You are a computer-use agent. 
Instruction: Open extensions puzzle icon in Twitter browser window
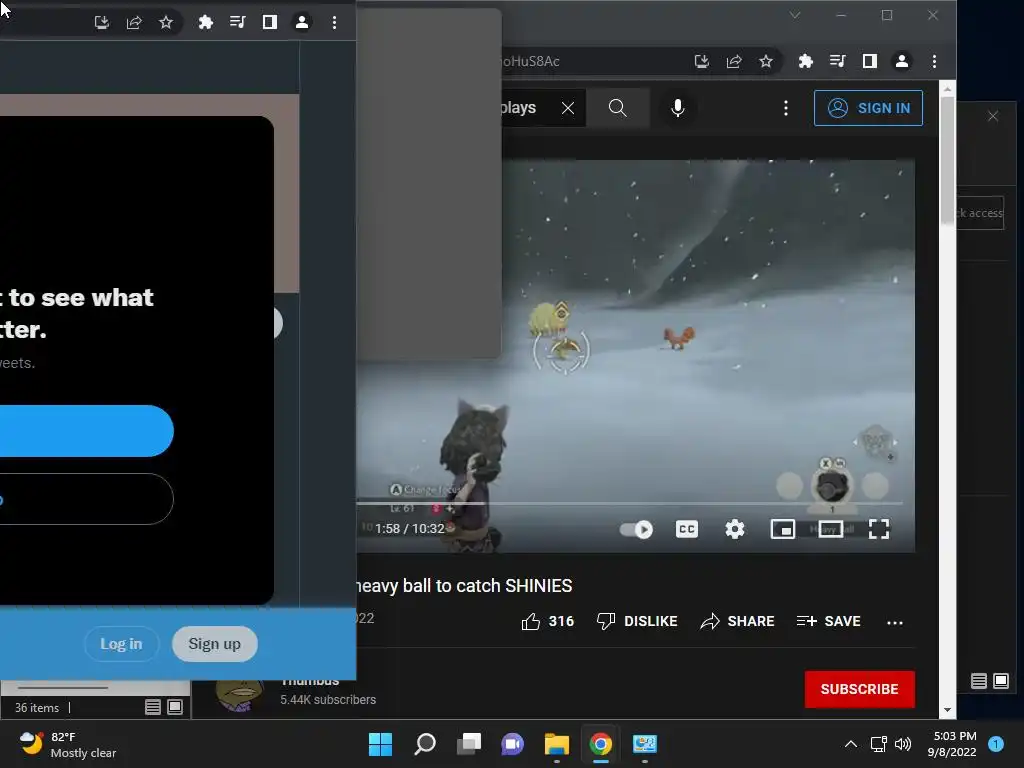click(206, 22)
